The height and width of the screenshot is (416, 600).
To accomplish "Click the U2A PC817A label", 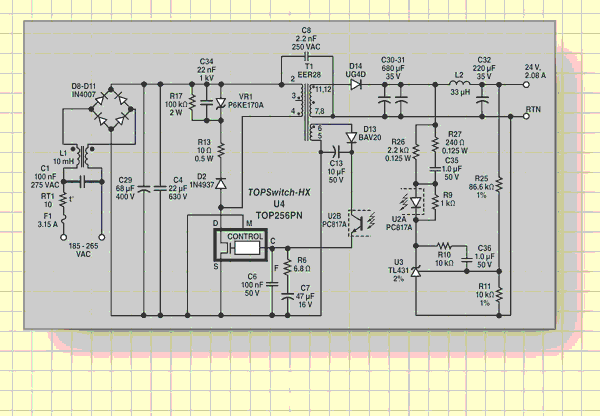I will click(399, 223).
